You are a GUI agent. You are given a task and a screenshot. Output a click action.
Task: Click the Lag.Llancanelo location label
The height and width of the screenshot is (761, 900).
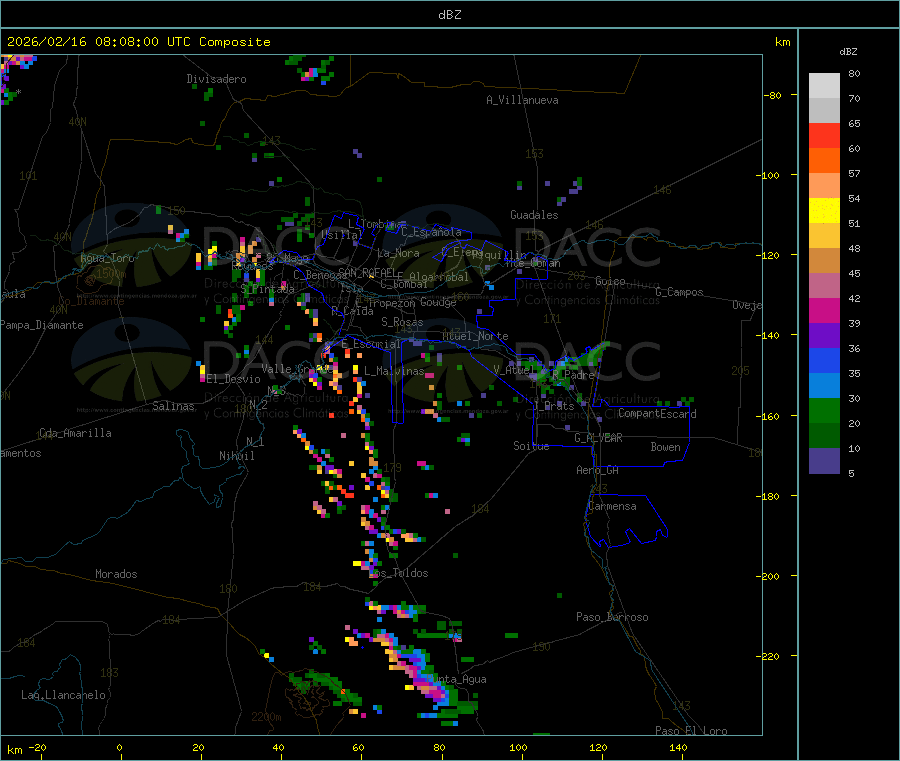click(64, 695)
